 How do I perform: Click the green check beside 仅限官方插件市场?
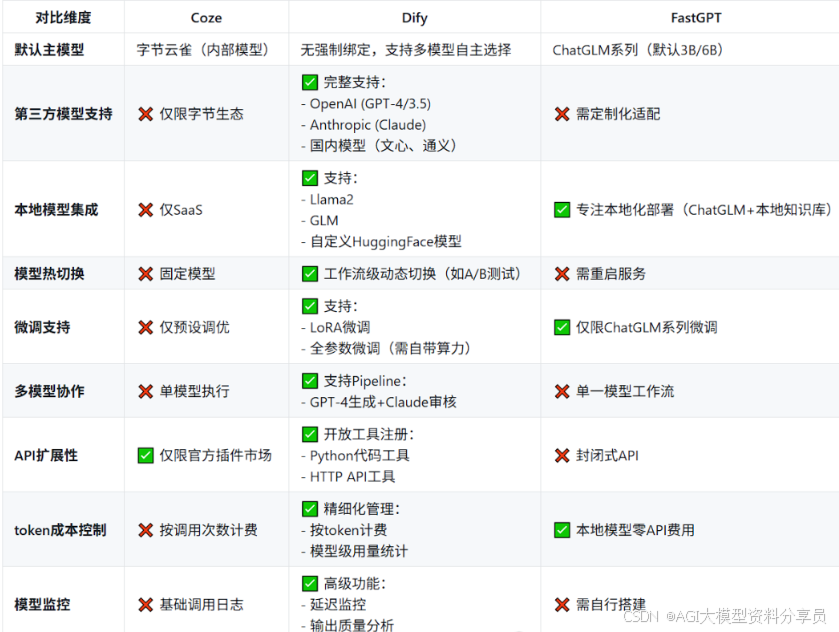[146, 455]
